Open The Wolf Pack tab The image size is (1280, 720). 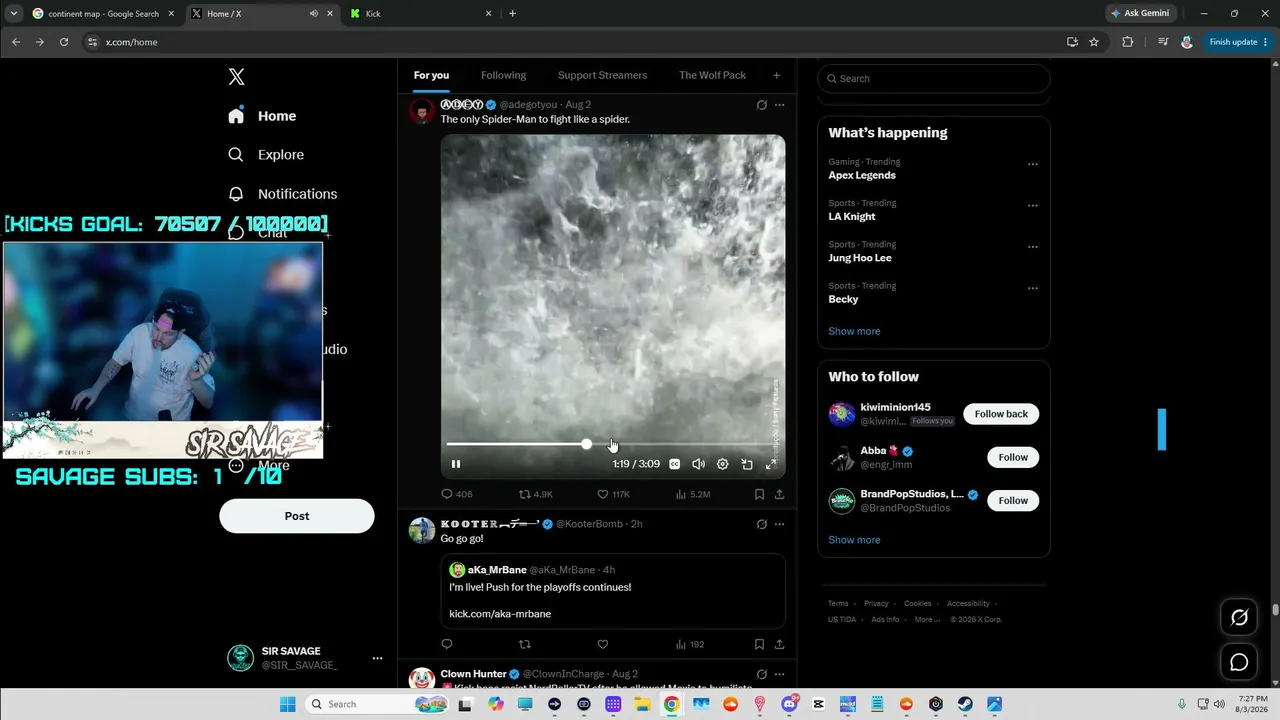pyautogui.click(x=712, y=75)
